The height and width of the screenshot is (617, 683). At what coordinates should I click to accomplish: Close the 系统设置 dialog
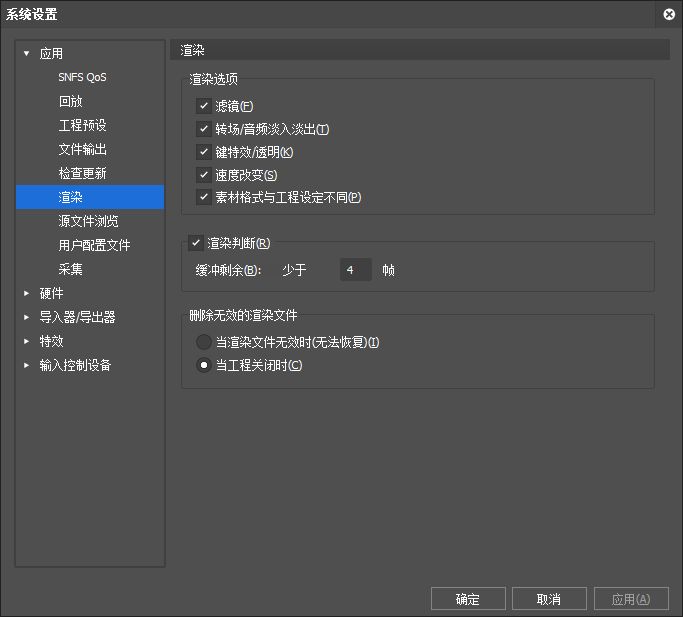pyautogui.click(x=669, y=14)
